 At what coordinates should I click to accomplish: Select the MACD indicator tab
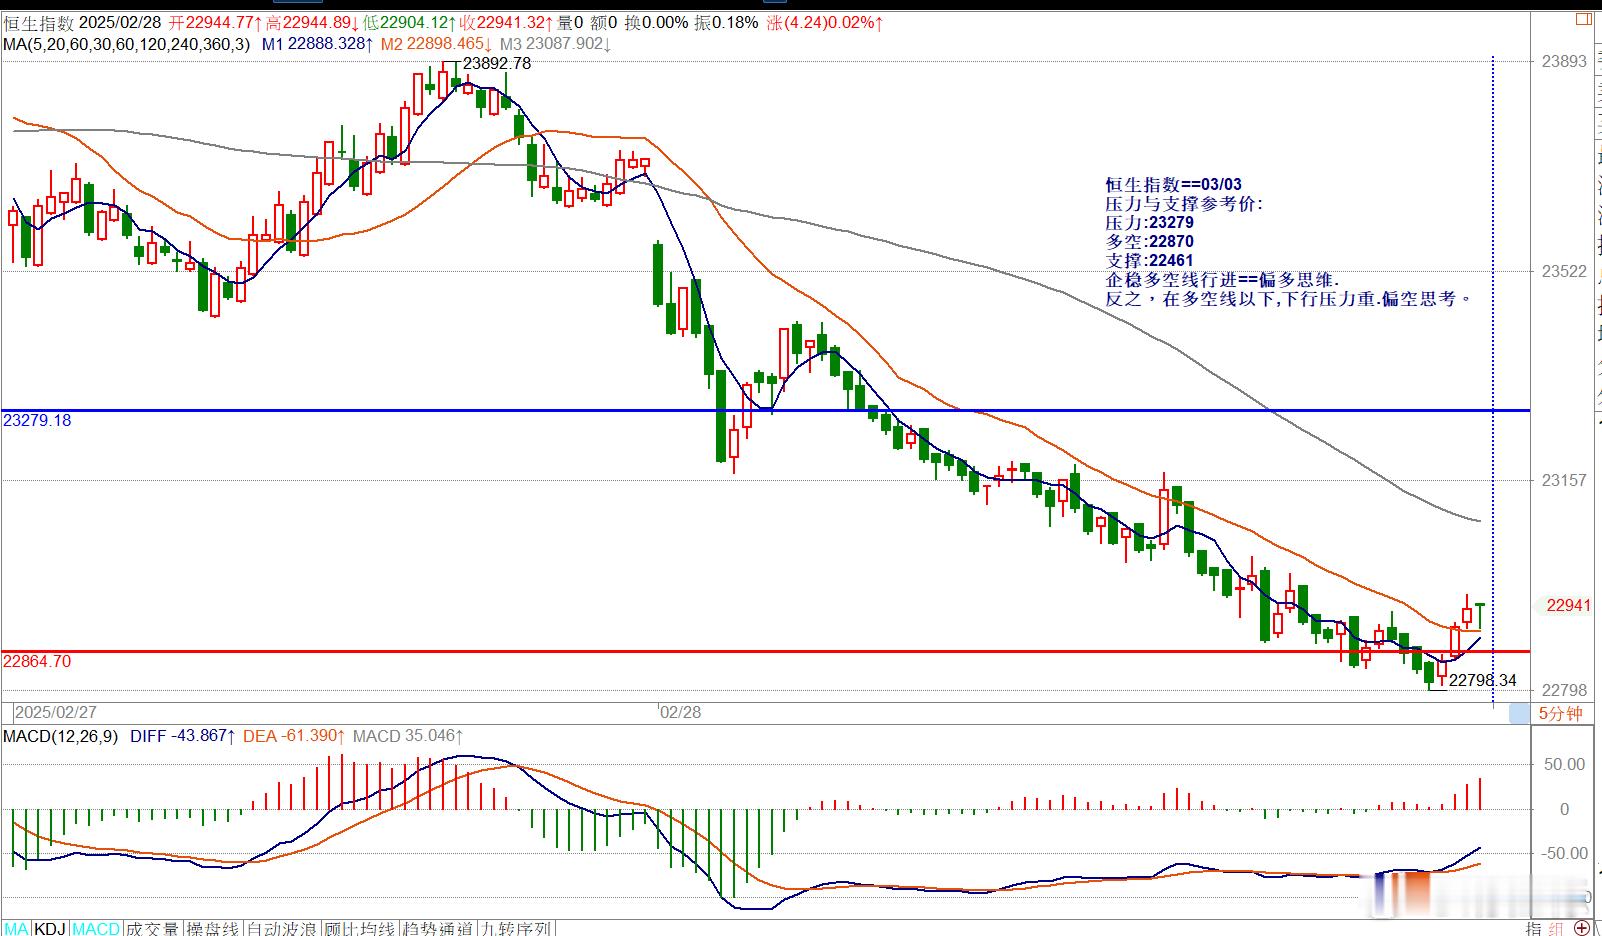96,928
